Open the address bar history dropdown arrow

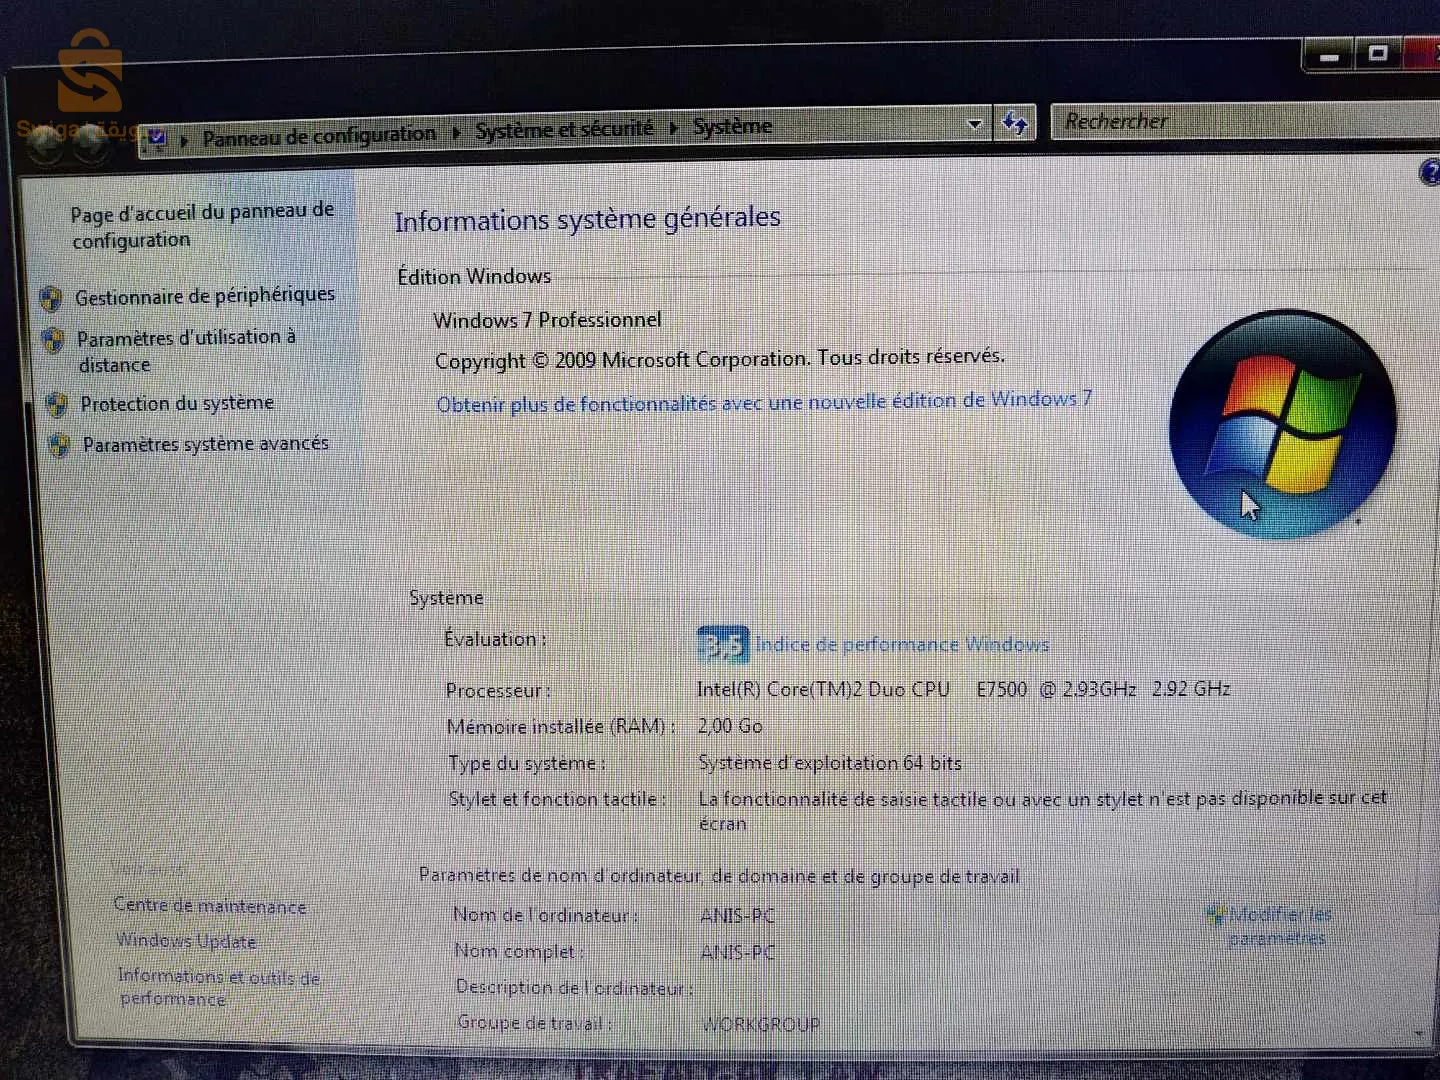pyautogui.click(x=974, y=125)
